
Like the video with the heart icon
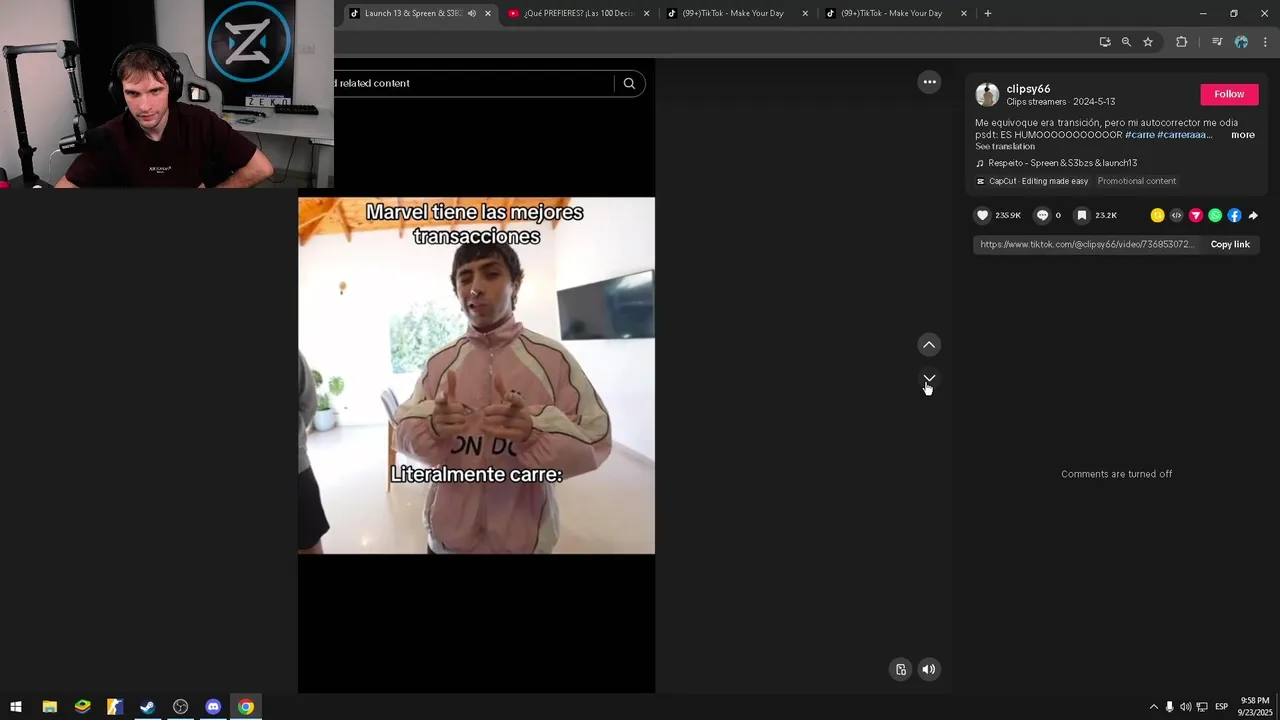click(x=982, y=215)
